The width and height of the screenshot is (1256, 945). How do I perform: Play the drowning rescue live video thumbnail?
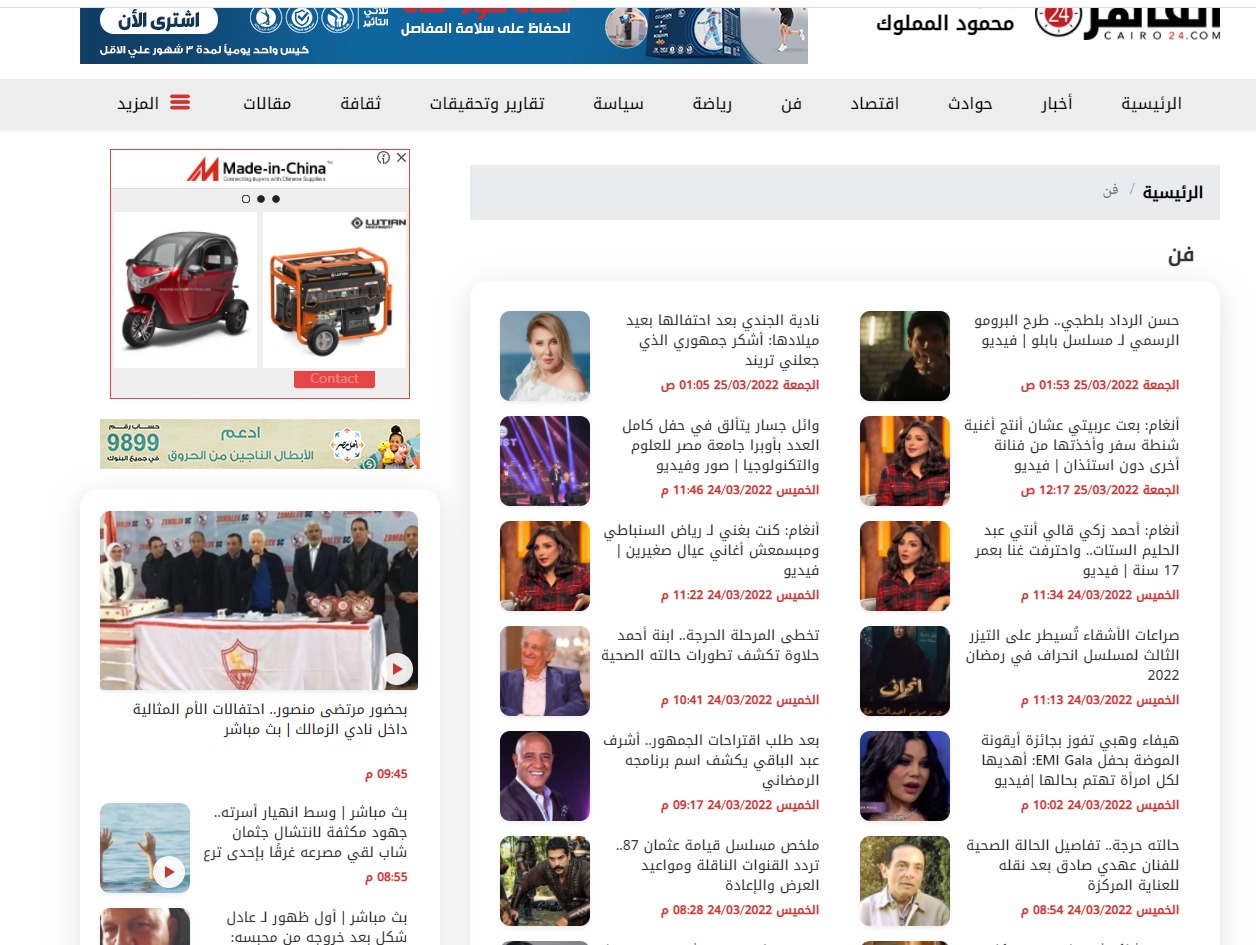[x=169, y=872]
